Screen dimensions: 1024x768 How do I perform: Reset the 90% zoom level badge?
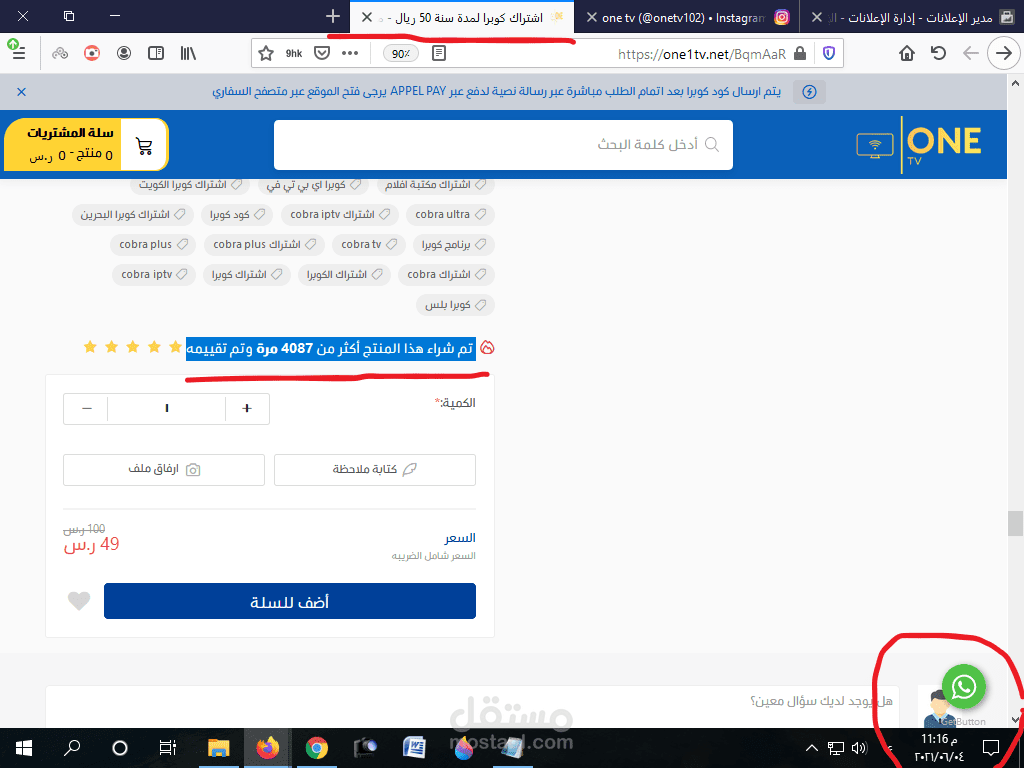click(x=400, y=54)
